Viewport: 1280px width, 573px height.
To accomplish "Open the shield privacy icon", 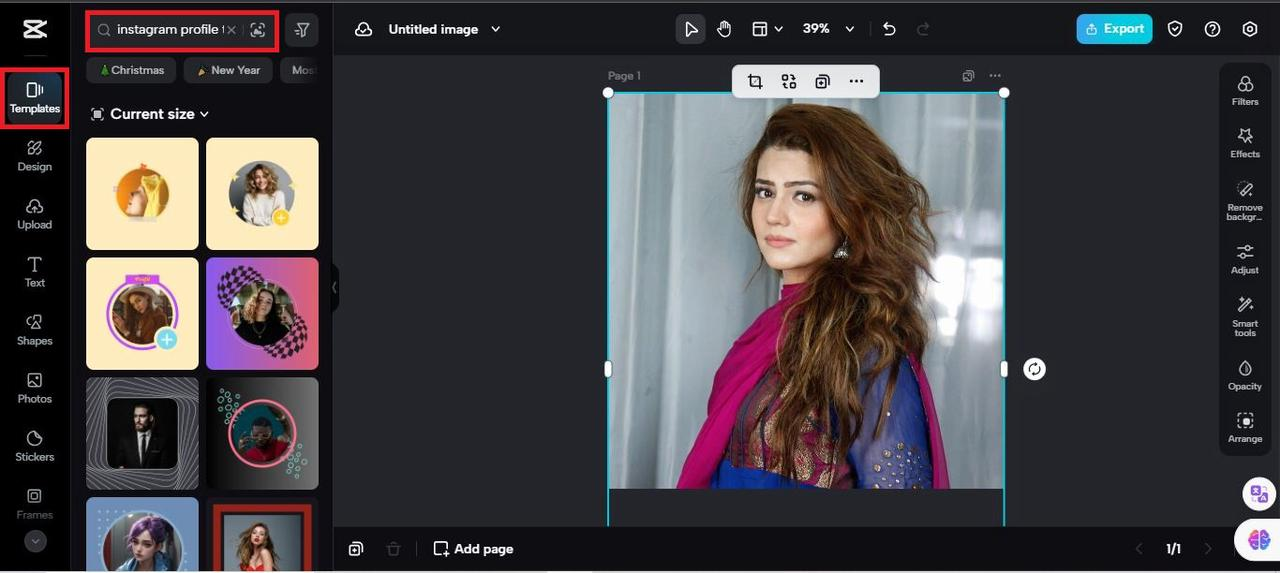I will coord(1175,29).
